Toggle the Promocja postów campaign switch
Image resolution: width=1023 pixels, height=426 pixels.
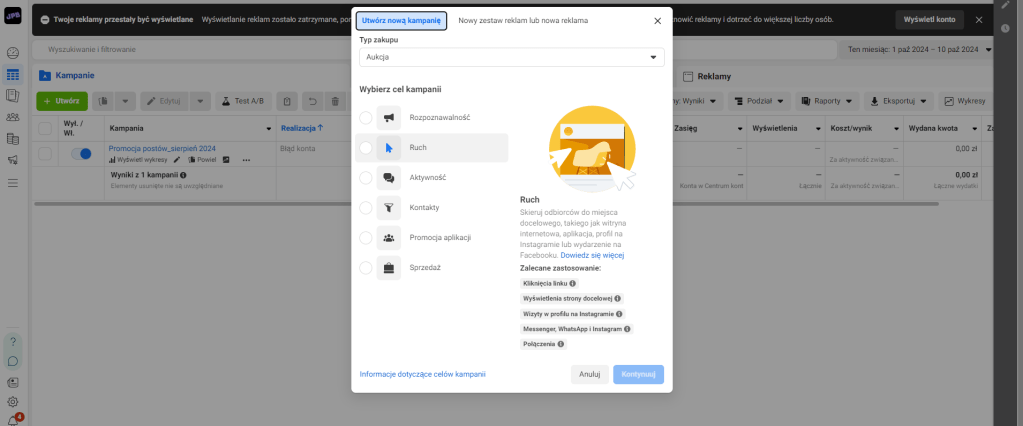(x=81, y=154)
